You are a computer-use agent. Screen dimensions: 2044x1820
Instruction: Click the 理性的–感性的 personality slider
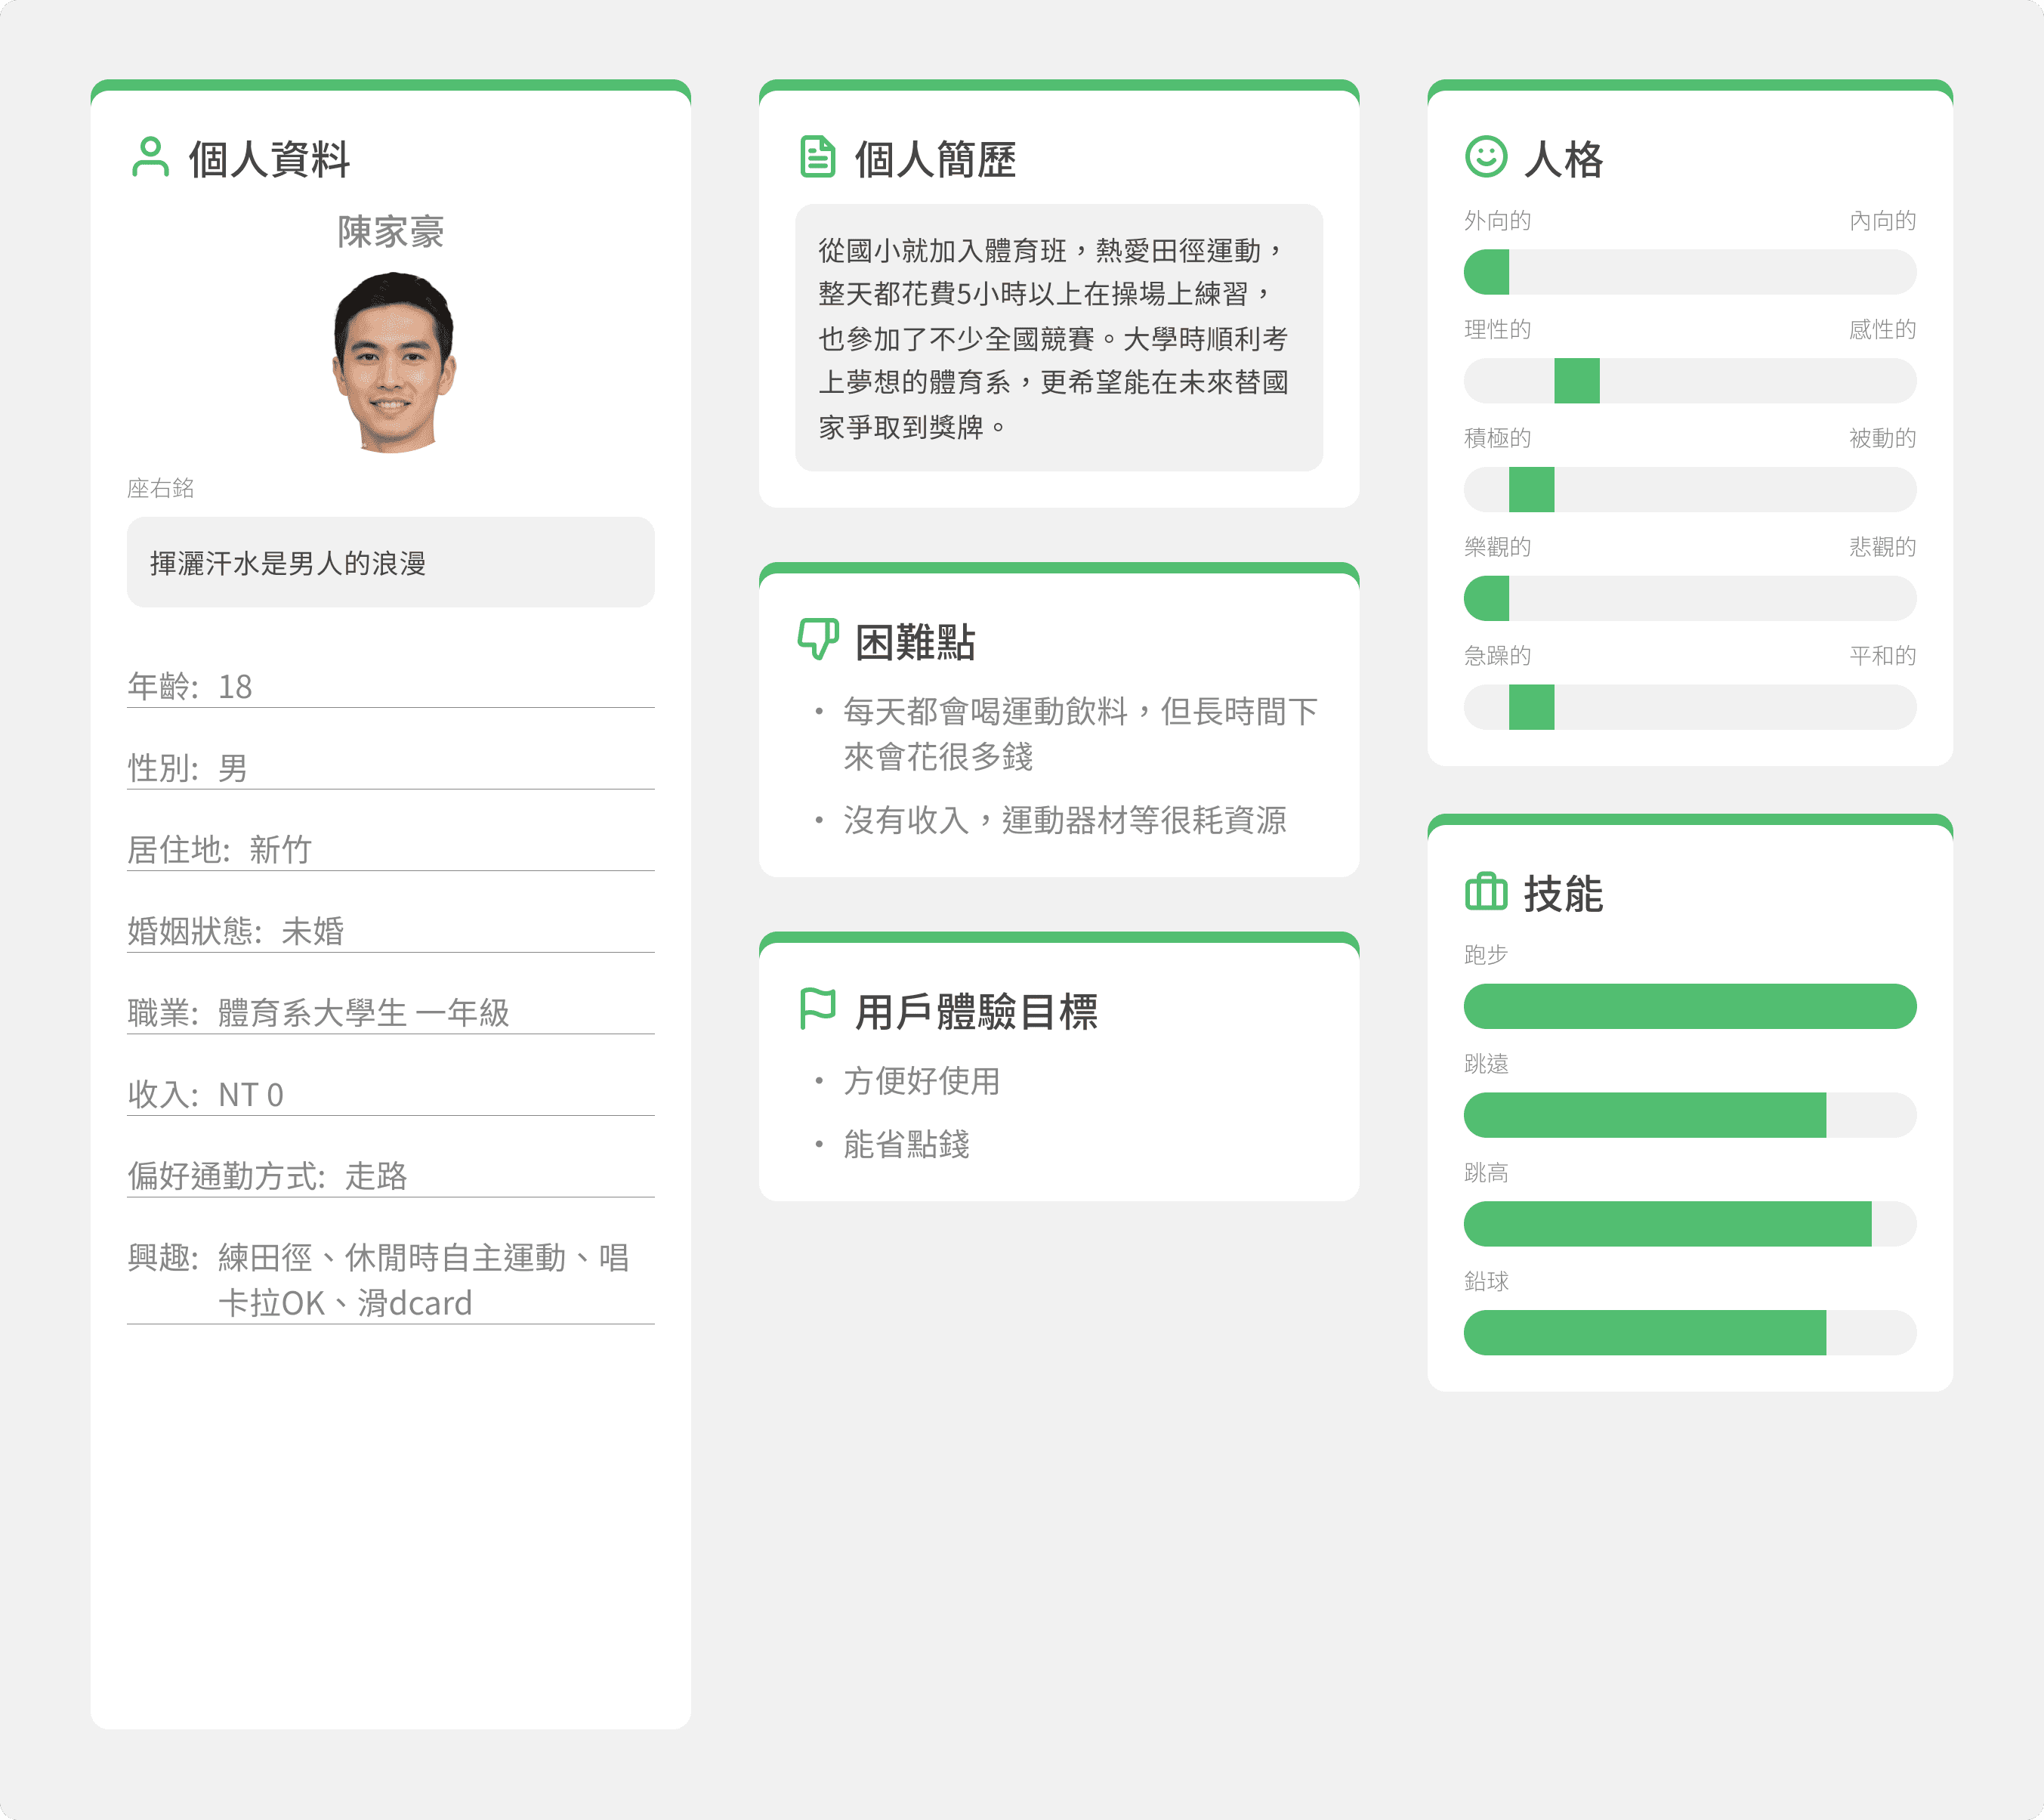click(1689, 381)
